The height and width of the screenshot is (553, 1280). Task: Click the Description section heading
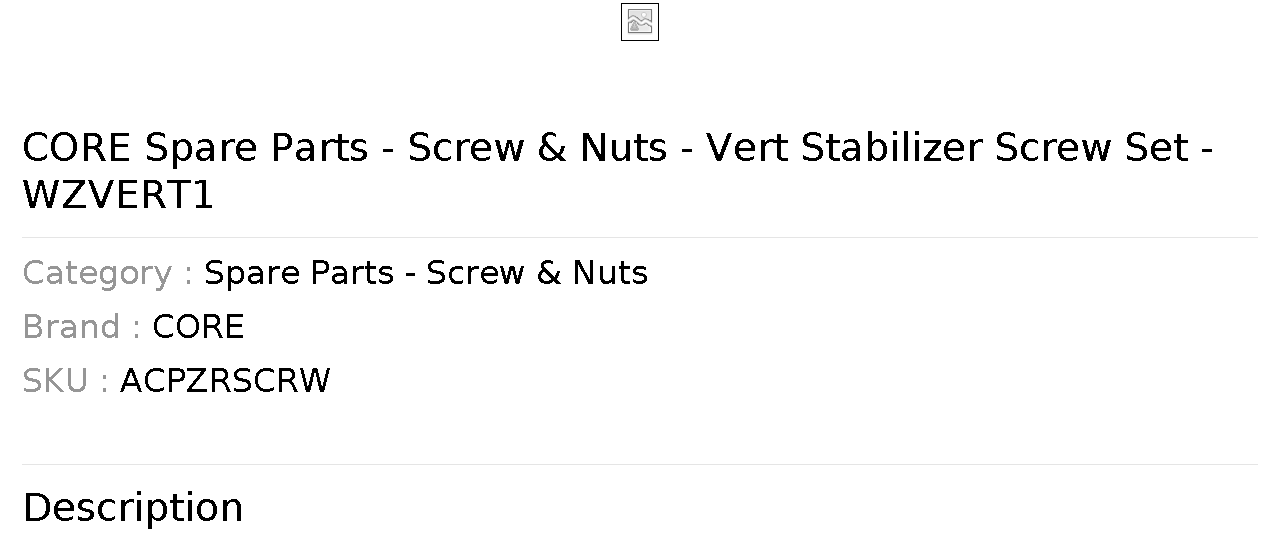click(133, 507)
